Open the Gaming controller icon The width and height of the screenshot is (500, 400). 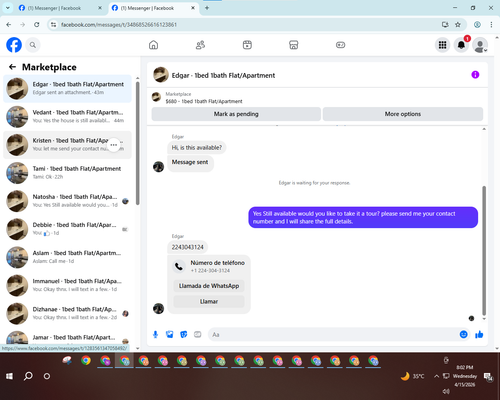(340, 45)
